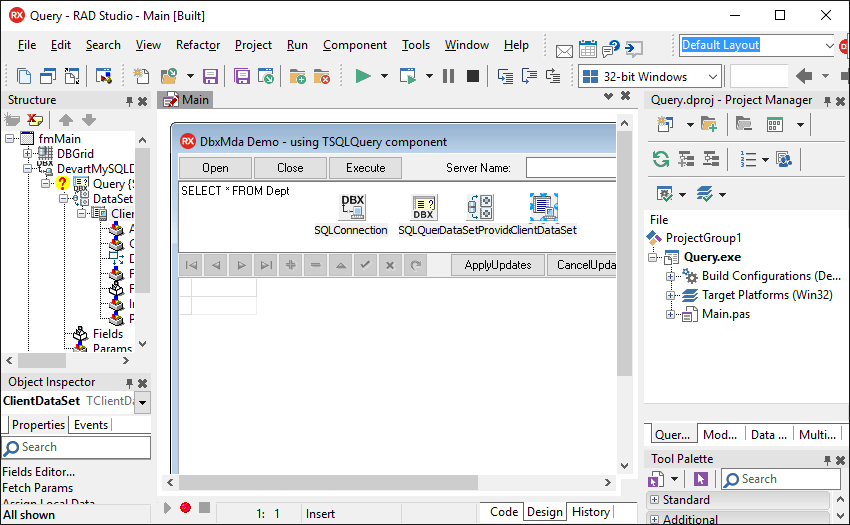Switch to the History tab
Viewport: 850px width, 525px height.
pyautogui.click(x=590, y=512)
